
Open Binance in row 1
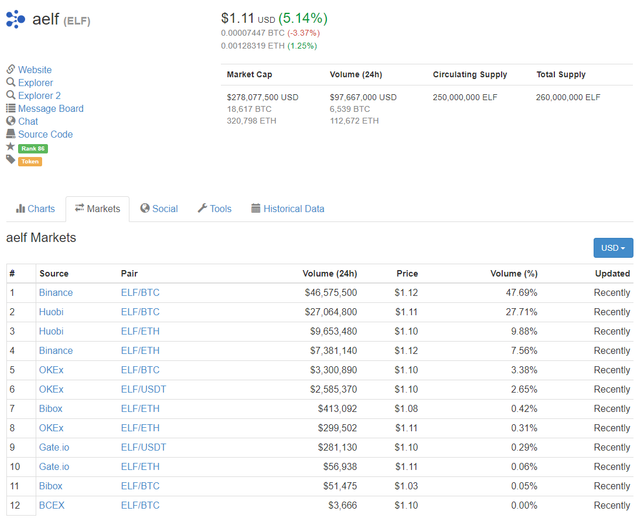pos(56,293)
